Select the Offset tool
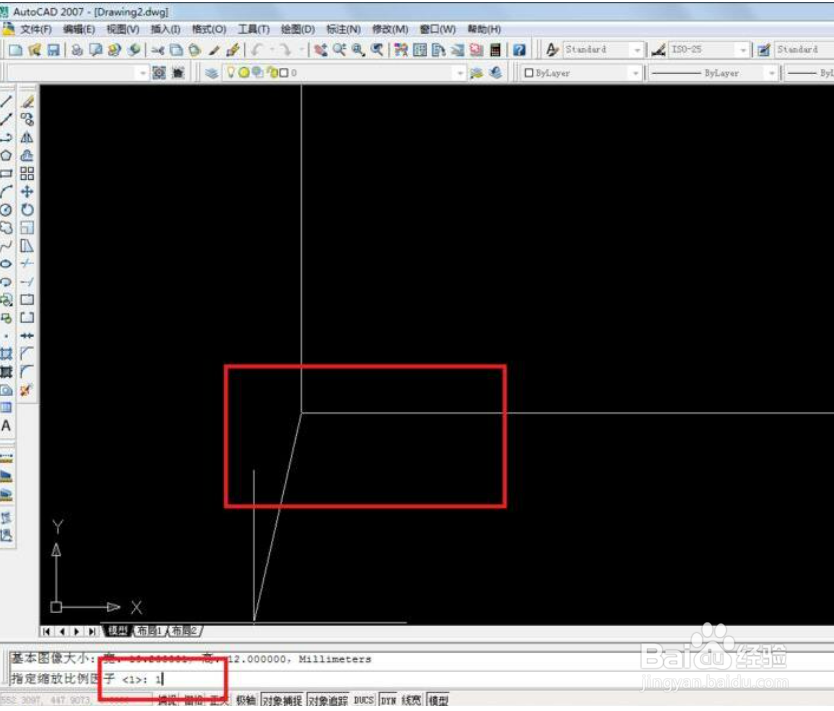Image resolution: width=834 pixels, height=711 pixels. tap(27, 155)
